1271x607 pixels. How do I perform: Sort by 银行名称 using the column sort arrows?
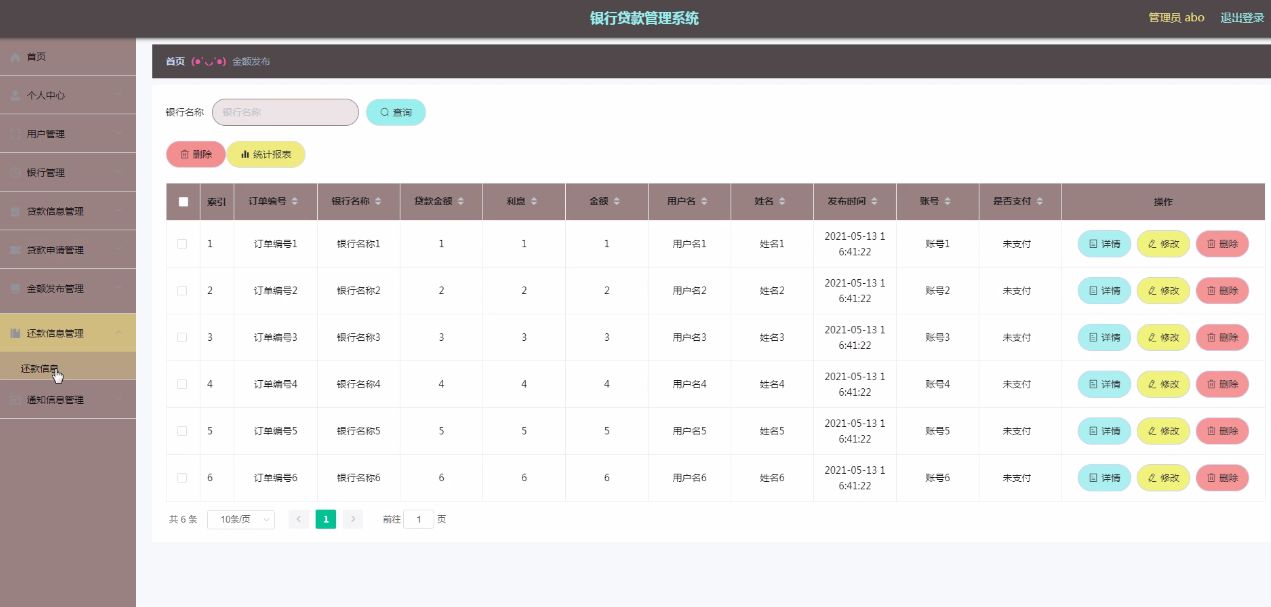point(379,202)
